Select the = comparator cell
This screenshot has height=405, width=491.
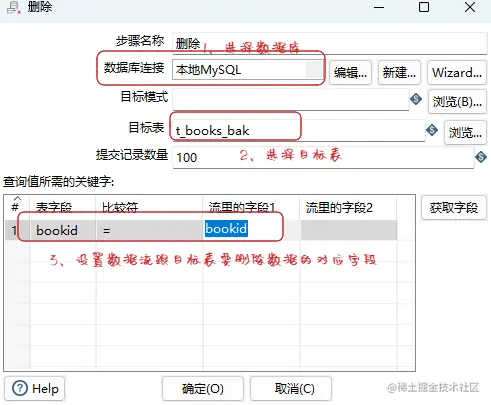coord(149,230)
